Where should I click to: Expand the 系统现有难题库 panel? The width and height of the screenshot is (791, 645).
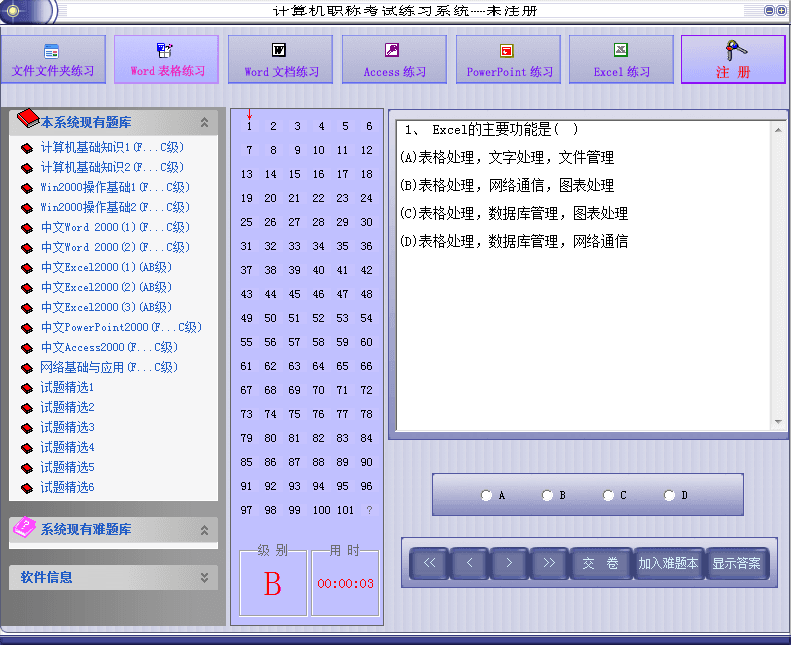204,530
